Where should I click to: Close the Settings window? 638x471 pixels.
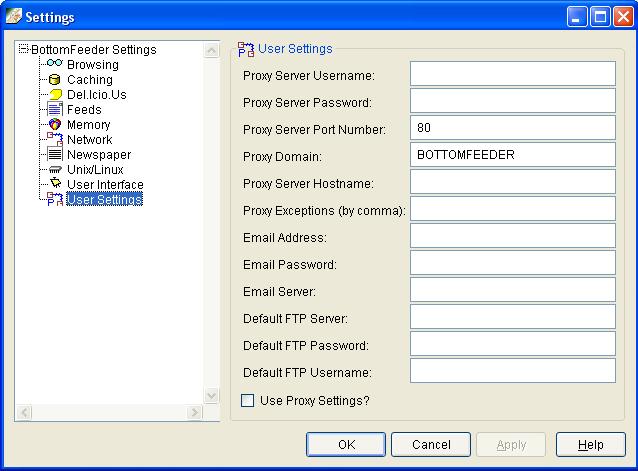(623, 17)
